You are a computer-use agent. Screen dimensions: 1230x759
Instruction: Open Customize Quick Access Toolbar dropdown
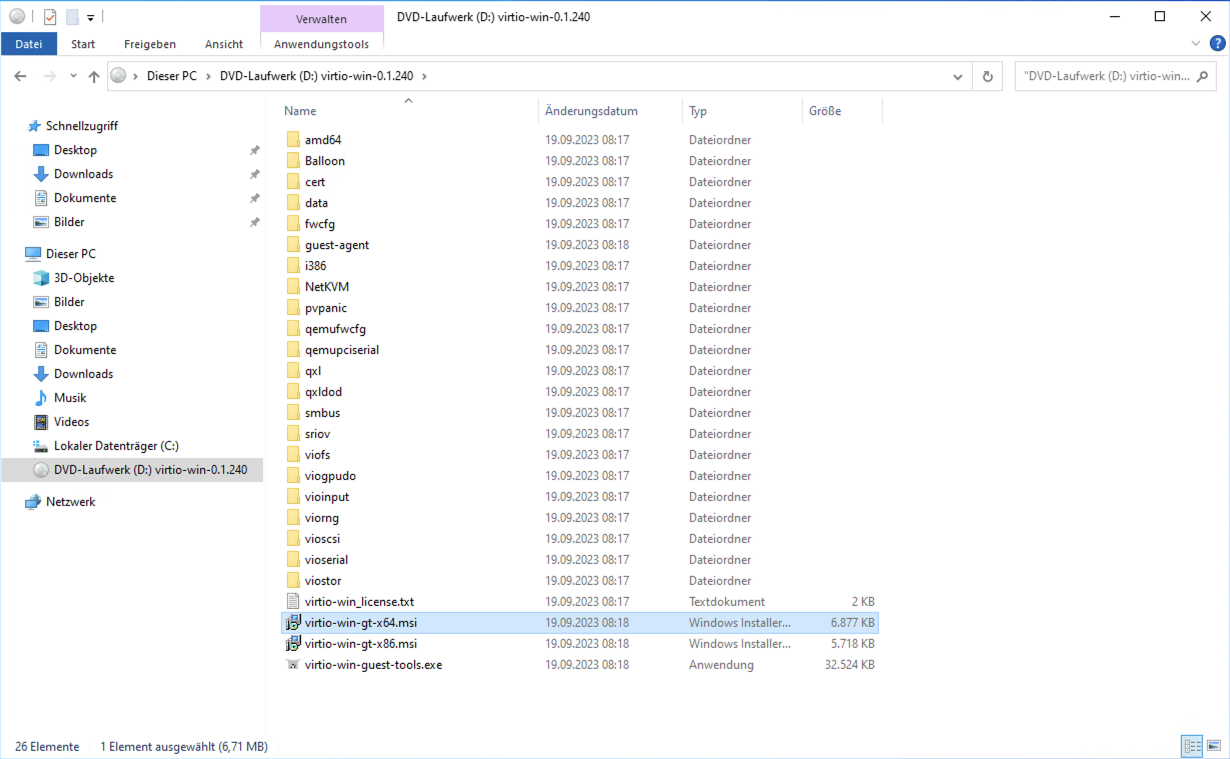pos(90,17)
